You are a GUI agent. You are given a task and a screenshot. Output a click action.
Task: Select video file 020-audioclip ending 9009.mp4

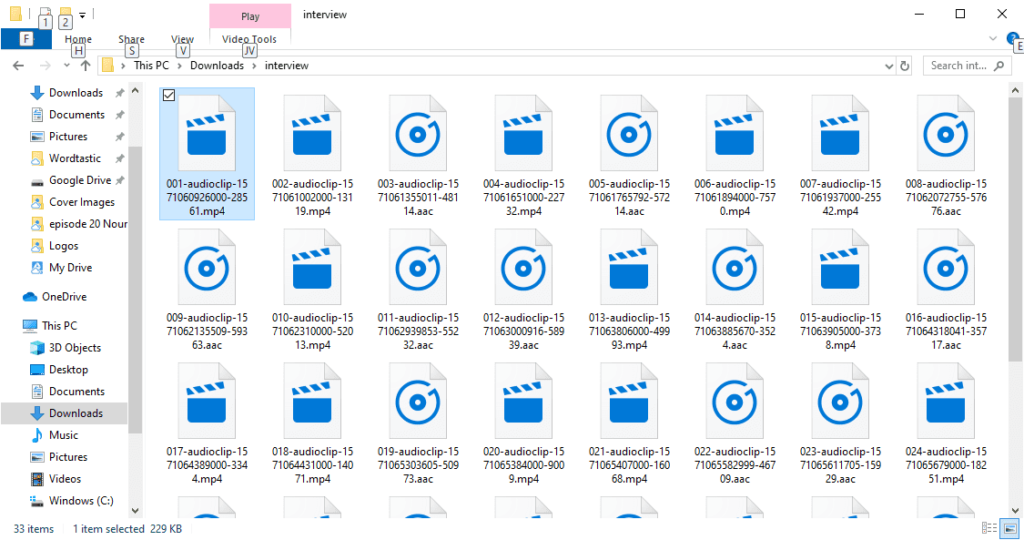(524, 423)
